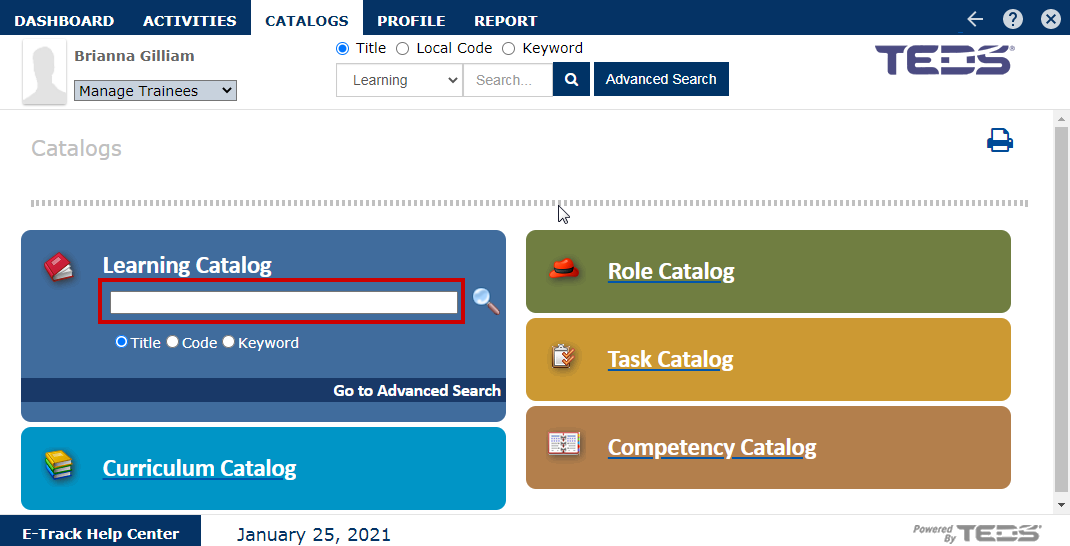Click the magnifying glass in Learning Catalog
The width and height of the screenshot is (1070, 546).
(486, 300)
